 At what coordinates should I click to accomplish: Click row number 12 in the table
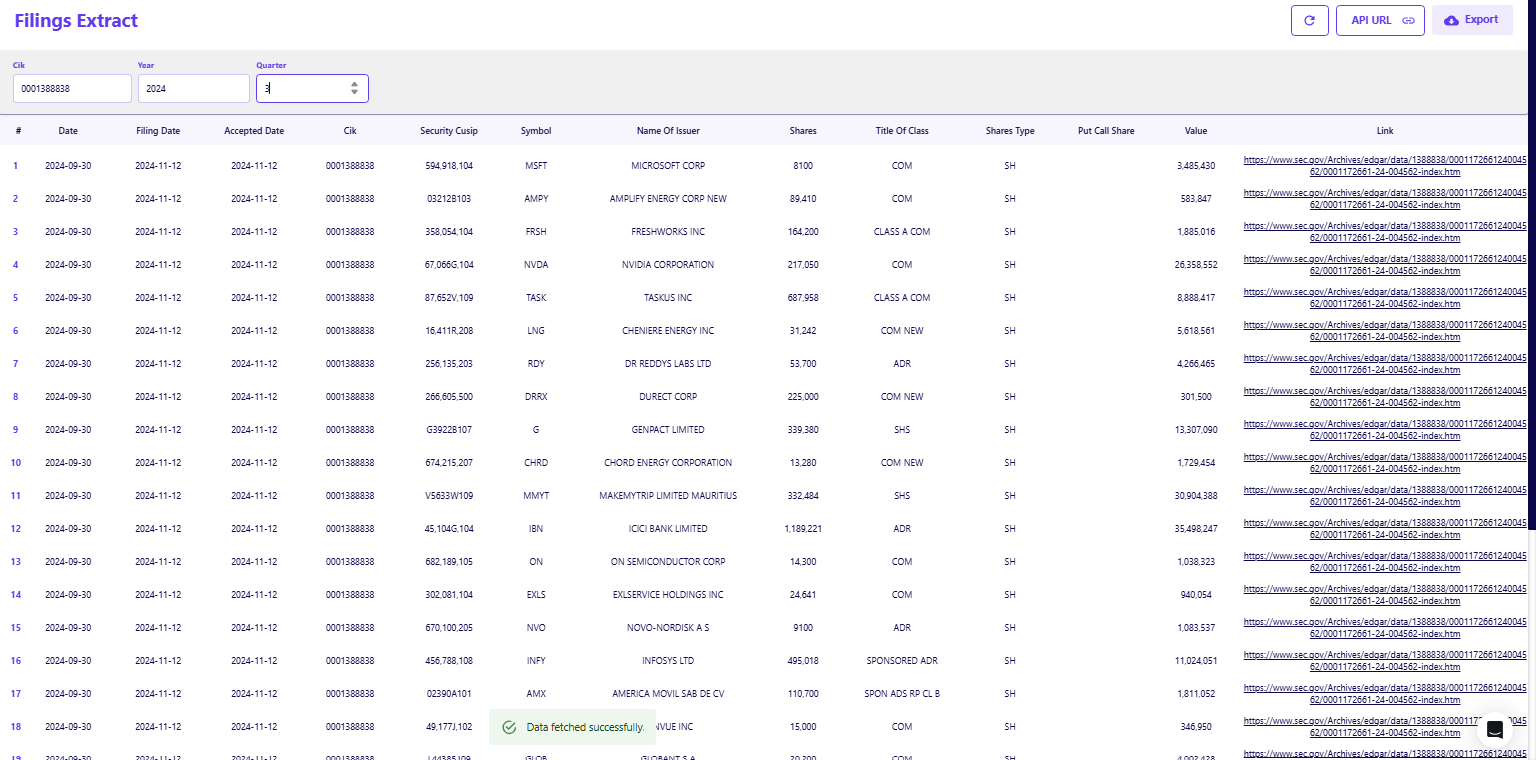(x=16, y=529)
